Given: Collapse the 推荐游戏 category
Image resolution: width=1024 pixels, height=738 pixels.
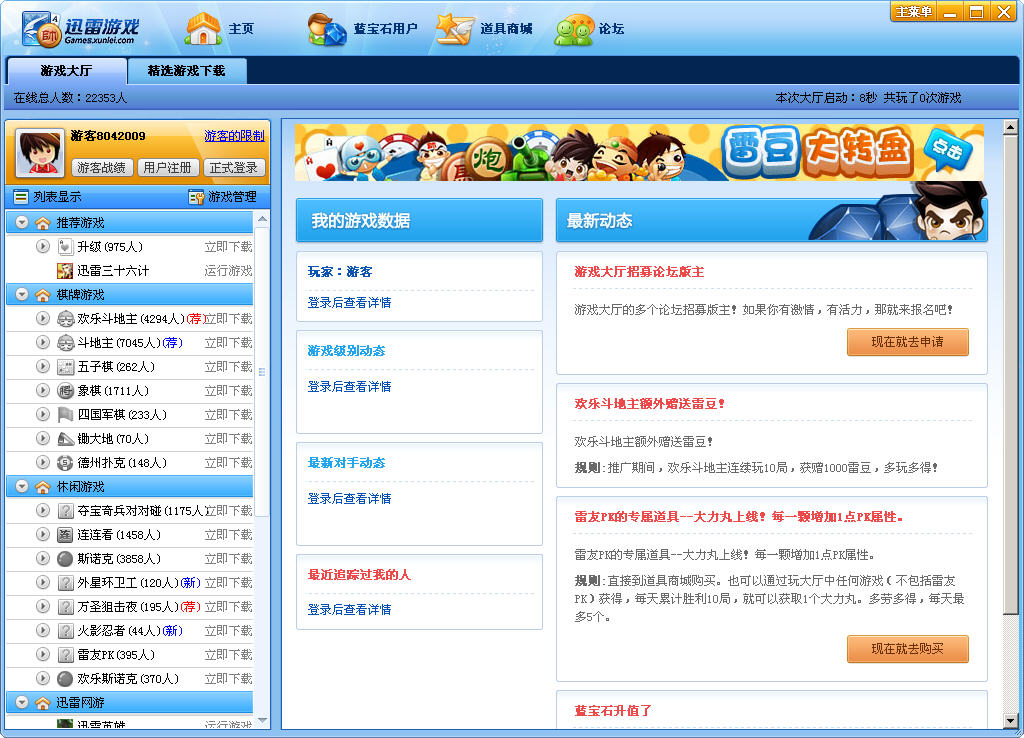Looking at the screenshot, I should tap(22, 223).
